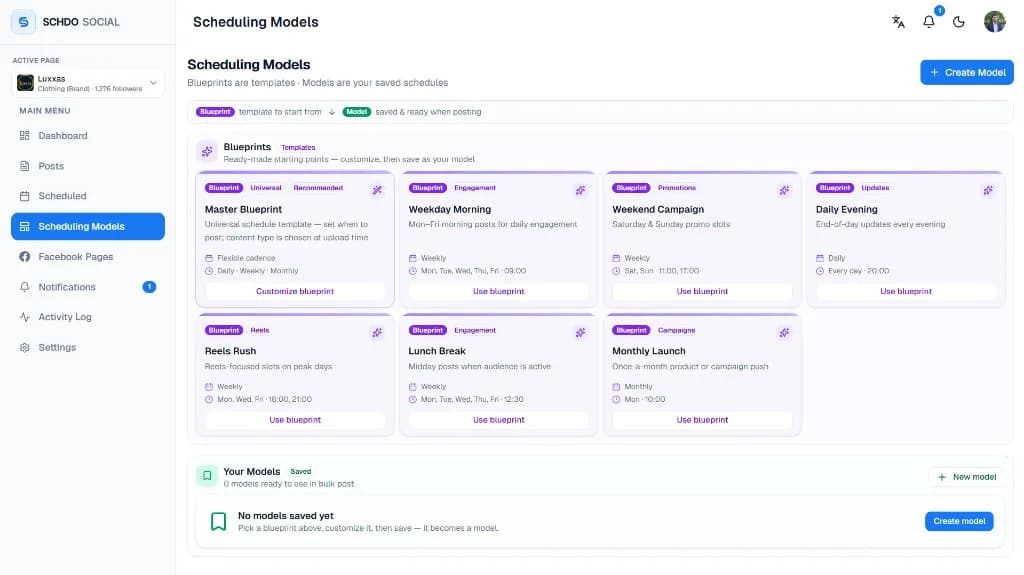Click the Campaigns tag on Monthly Launch
1024x575 pixels.
coord(677,330)
